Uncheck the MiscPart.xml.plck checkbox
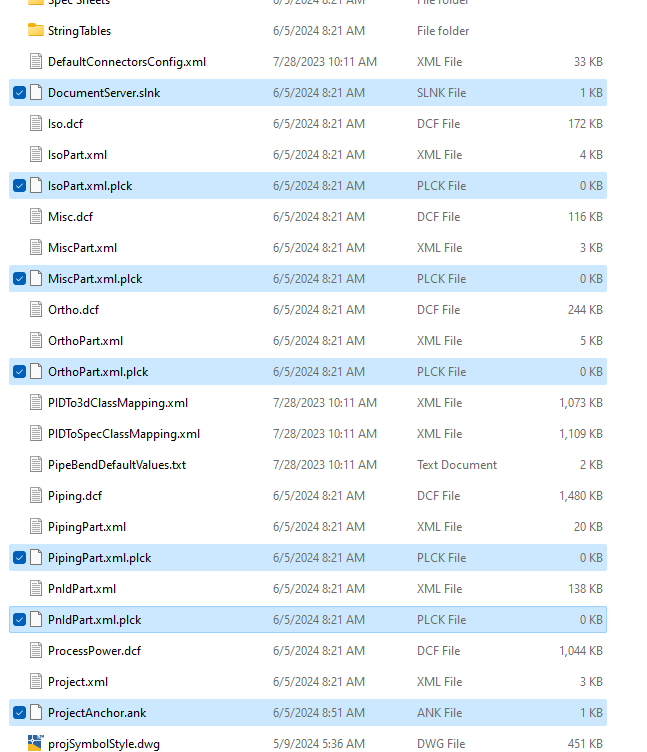The image size is (647, 752). (19, 279)
